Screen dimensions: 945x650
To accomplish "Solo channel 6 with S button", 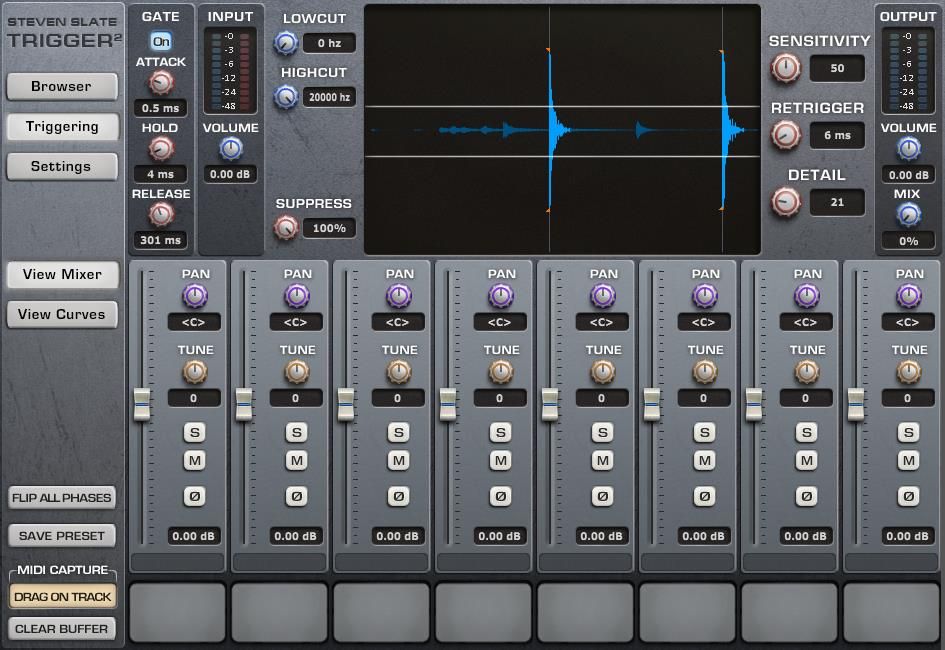I will (705, 432).
